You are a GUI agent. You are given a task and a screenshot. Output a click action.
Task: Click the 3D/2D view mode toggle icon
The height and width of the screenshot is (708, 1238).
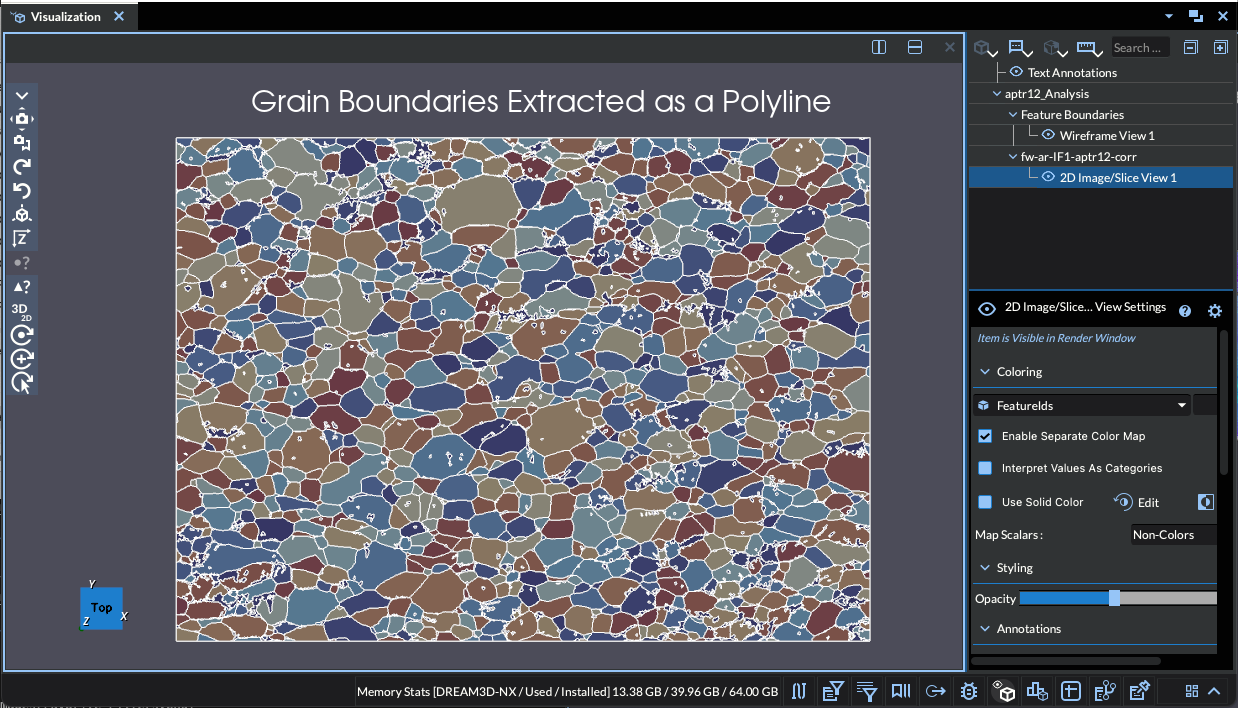point(21,311)
